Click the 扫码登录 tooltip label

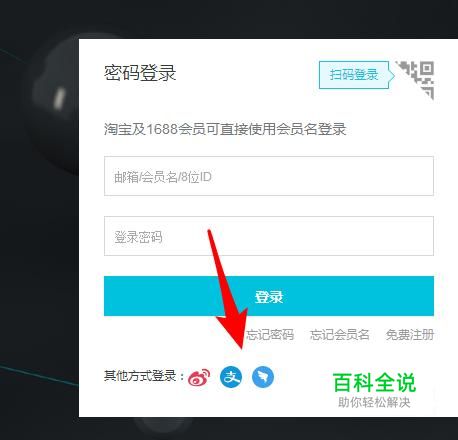point(354,75)
